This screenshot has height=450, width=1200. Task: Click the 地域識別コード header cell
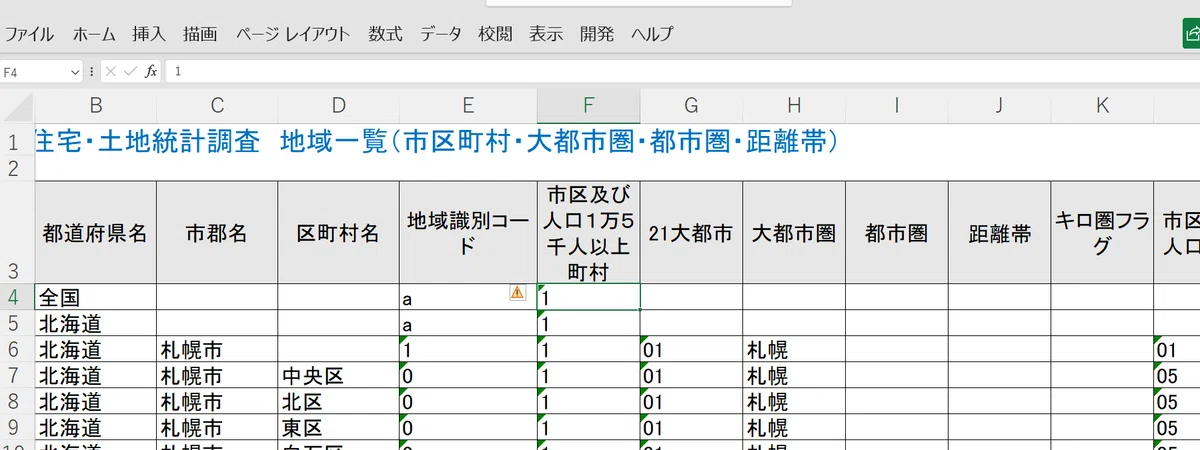pos(468,233)
